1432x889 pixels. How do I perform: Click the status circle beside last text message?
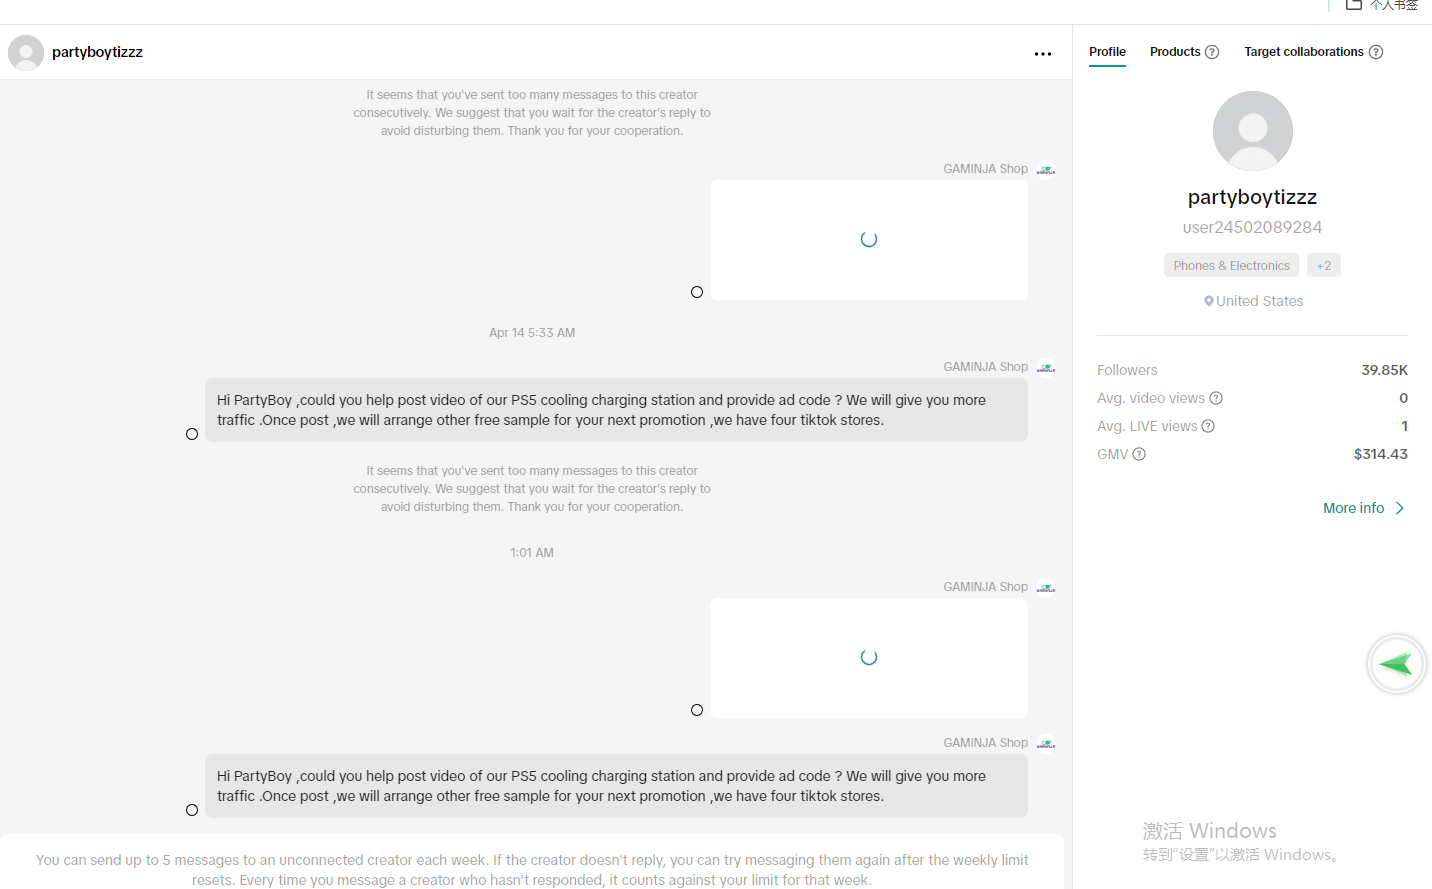(192, 810)
